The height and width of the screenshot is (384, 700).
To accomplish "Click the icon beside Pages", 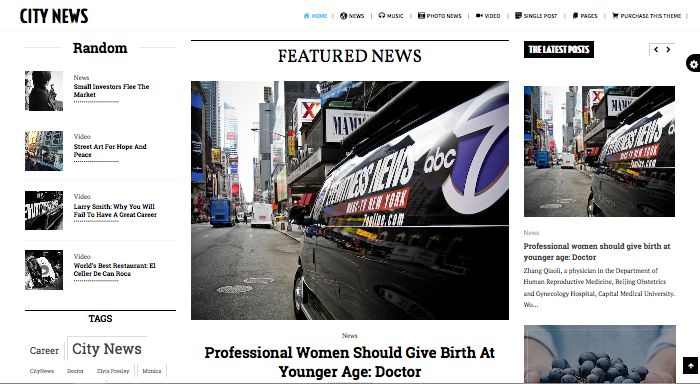I will click(575, 16).
